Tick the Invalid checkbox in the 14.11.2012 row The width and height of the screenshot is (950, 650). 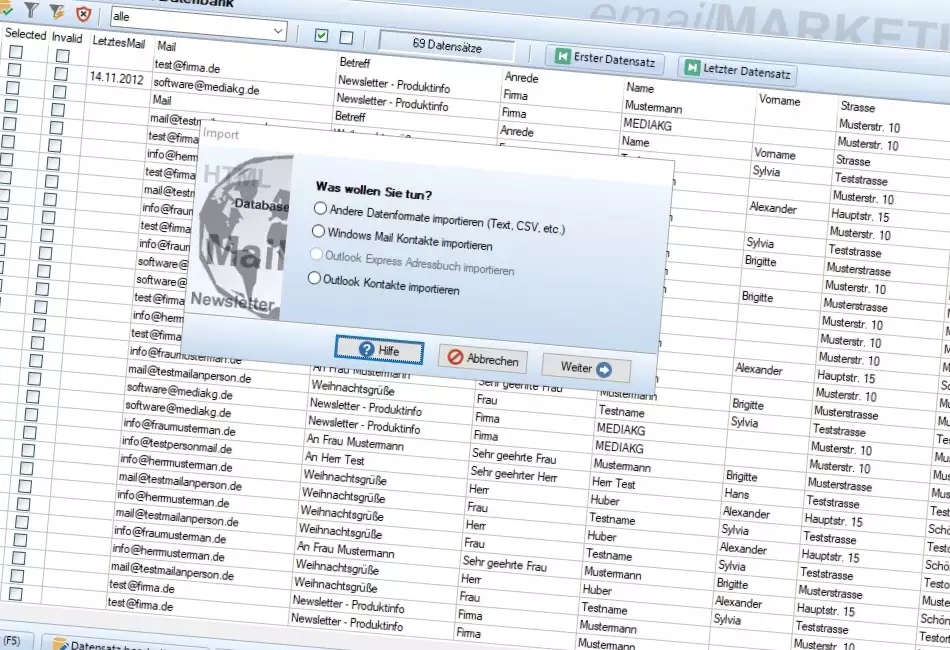pyautogui.click(x=61, y=74)
